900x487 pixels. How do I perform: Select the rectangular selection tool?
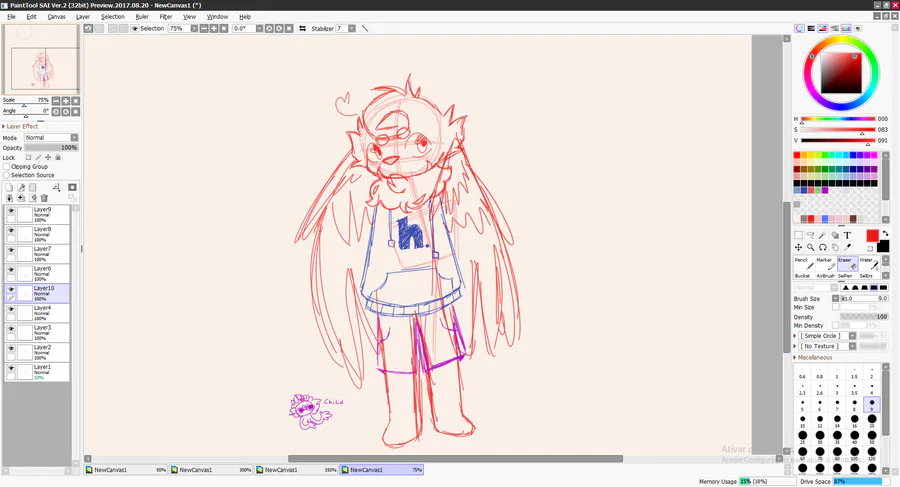click(798, 235)
